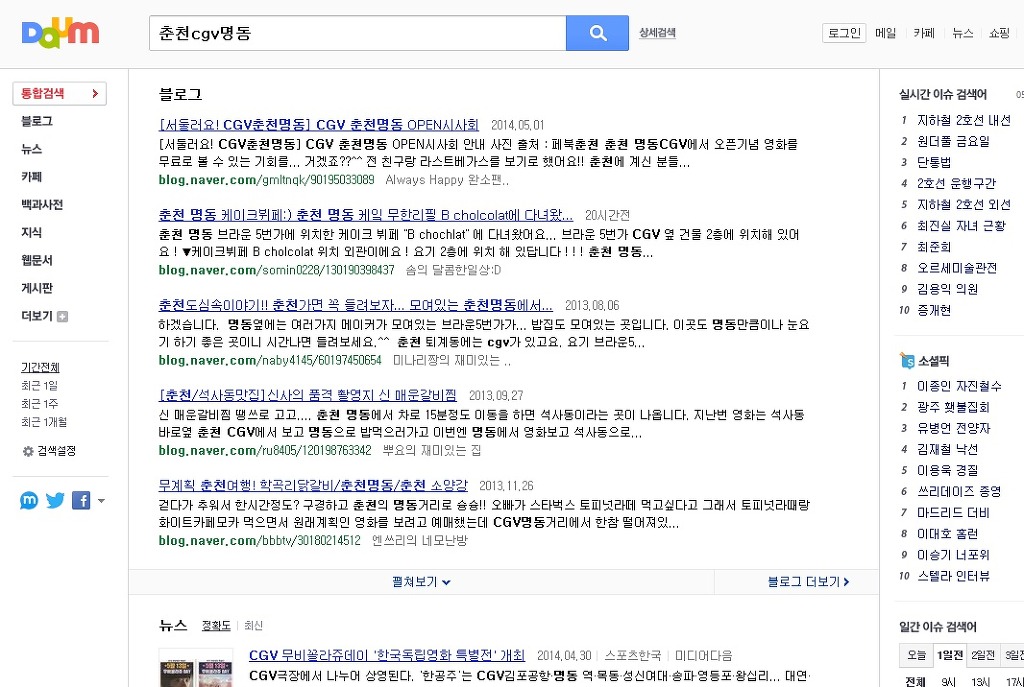The image size is (1024, 687).
Task: Open 상세검색 advanced search
Action: [657, 33]
